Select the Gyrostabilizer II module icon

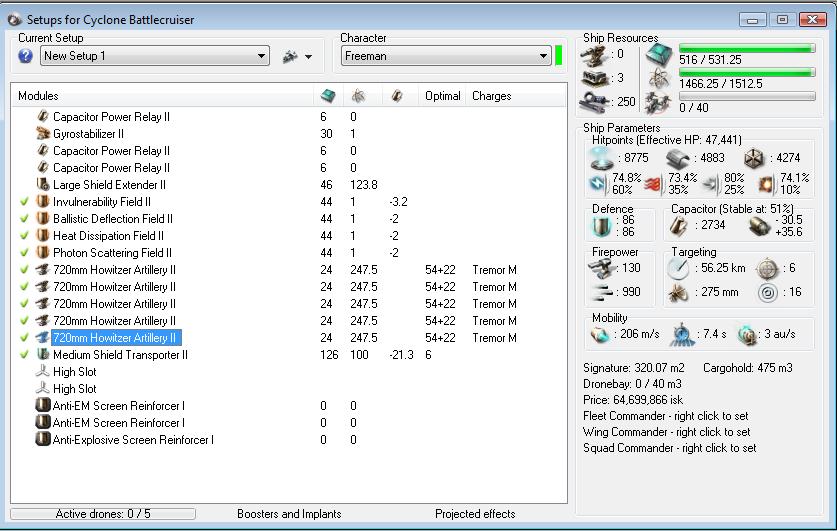(43, 133)
